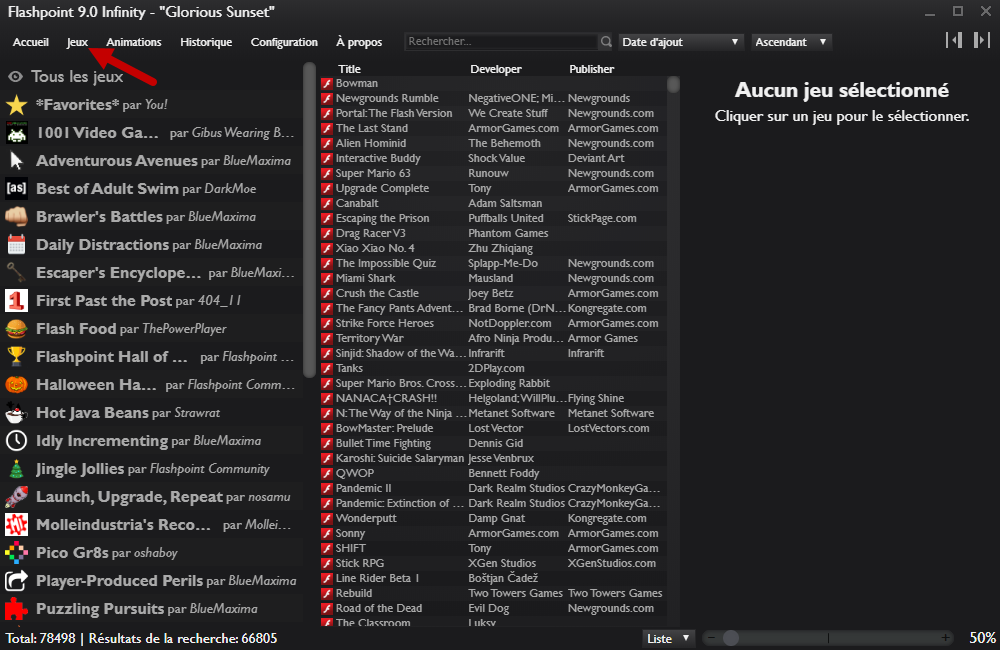This screenshot has height=650, width=1000.
Task: Click the Daily Distractions calendar icon
Action: [x=17, y=245]
